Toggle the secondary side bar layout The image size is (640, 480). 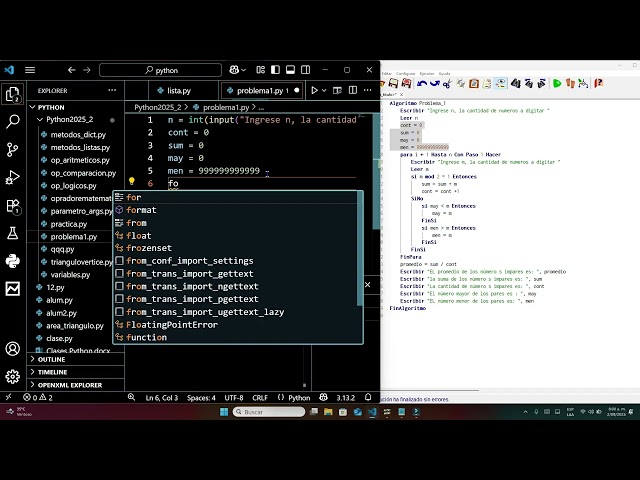pyautogui.click(x=305, y=70)
